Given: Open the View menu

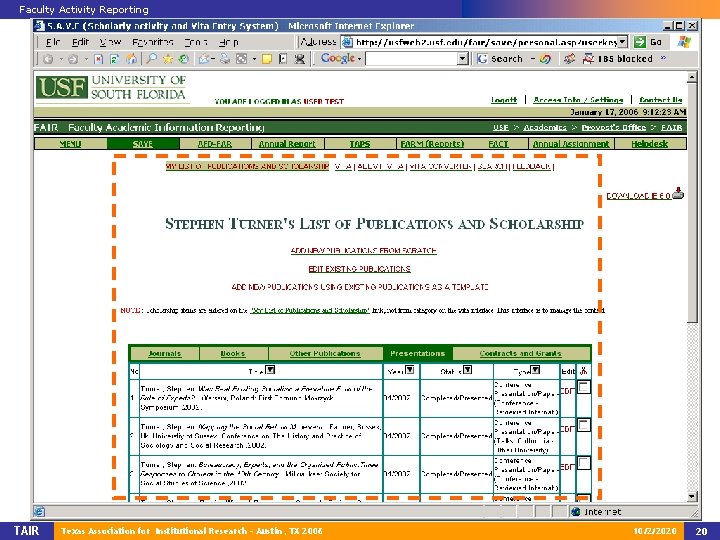Looking at the screenshot, I should pos(110,42).
